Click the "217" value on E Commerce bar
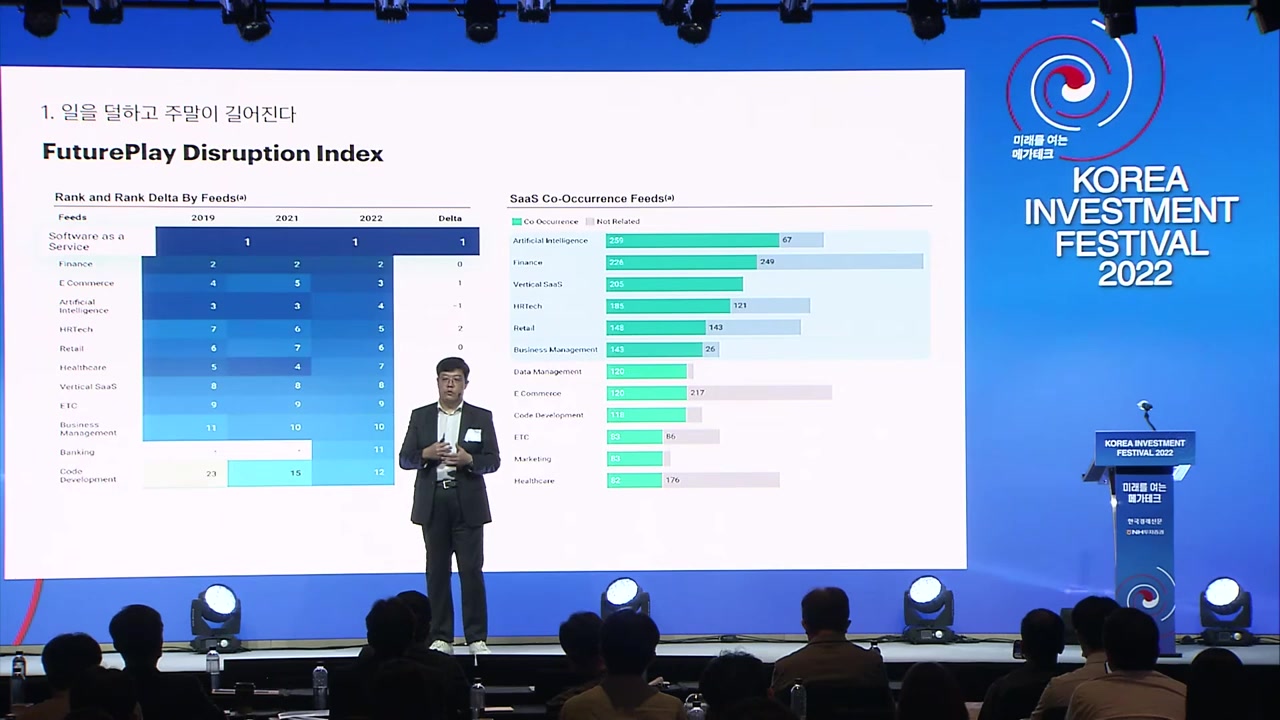 coord(697,393)
